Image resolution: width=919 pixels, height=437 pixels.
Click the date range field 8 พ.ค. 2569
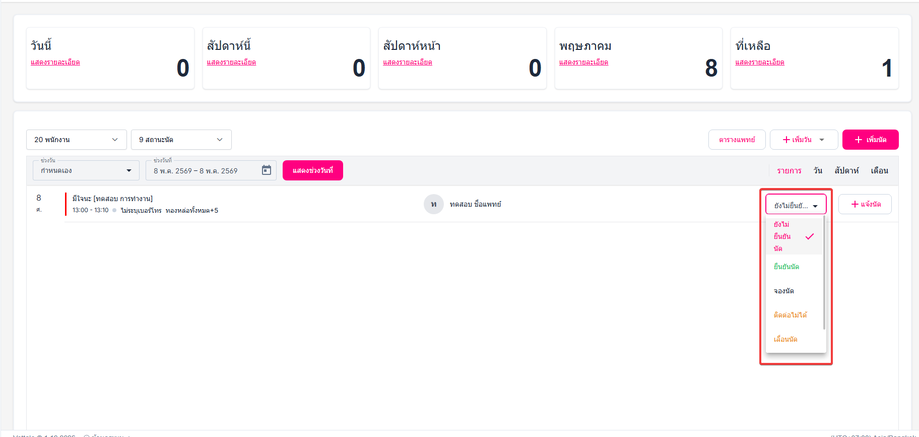(x=209, y=170)
